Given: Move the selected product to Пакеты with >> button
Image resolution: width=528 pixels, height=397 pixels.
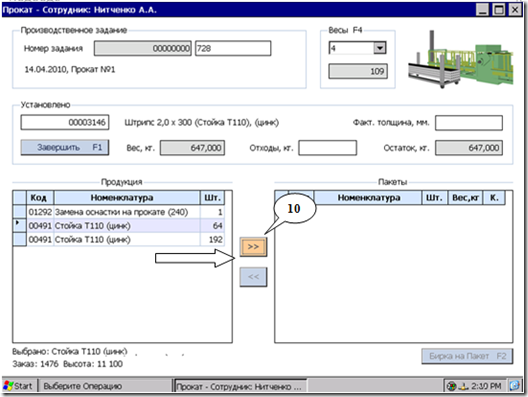Looking at the screenshot, I should 253,247.
